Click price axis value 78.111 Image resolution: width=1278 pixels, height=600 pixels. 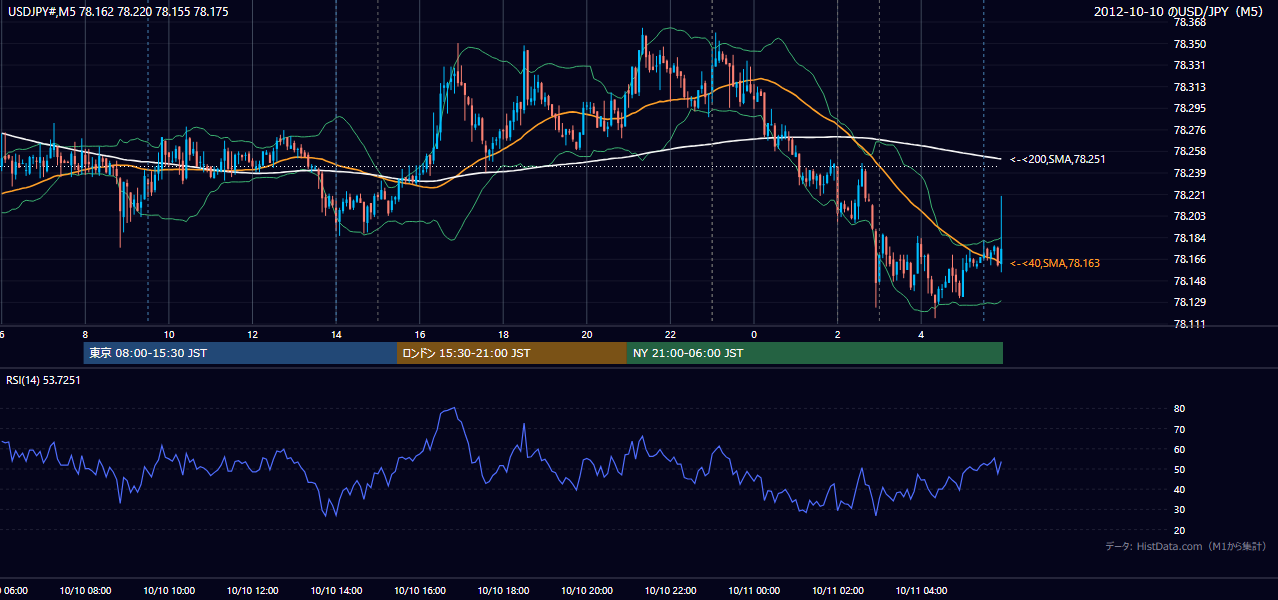pyautogui.click(x=1190, y=324)
